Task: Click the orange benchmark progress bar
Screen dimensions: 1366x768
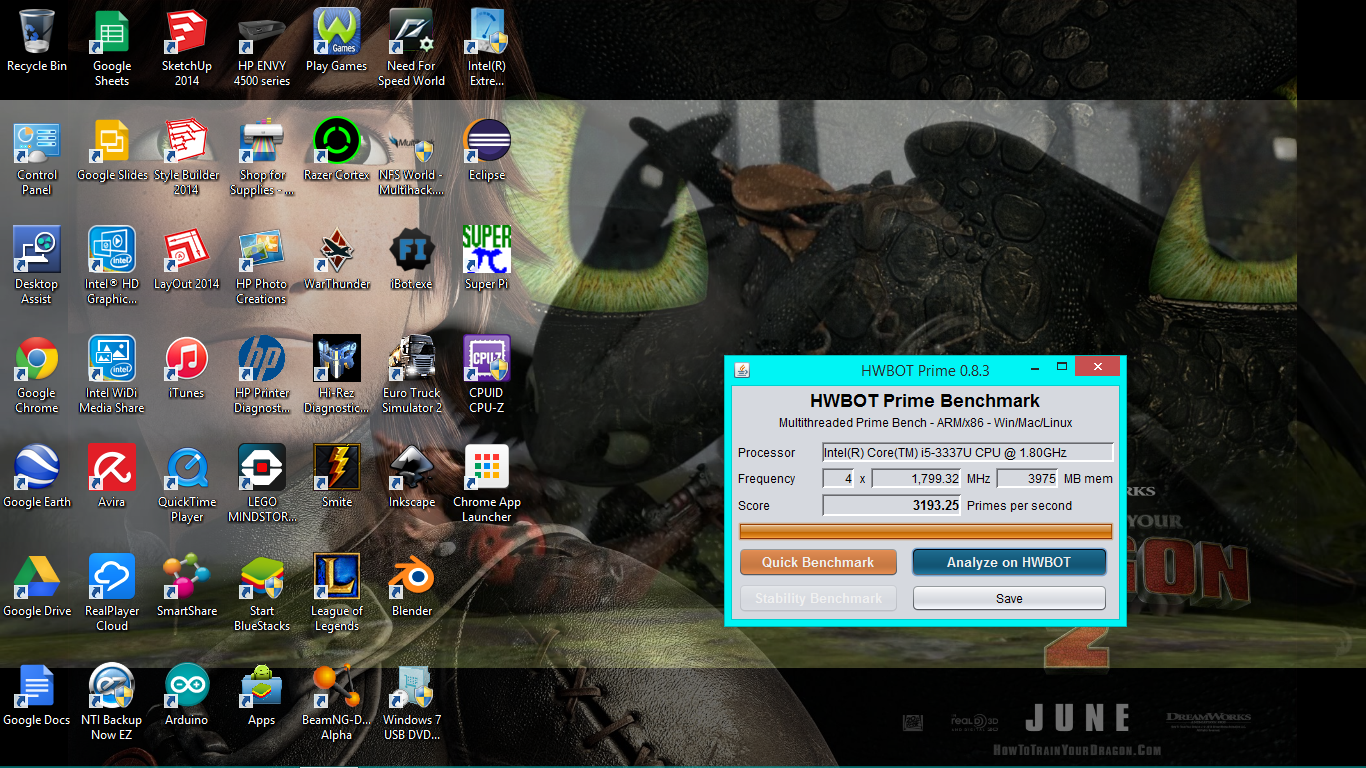Action: [925, 531]
